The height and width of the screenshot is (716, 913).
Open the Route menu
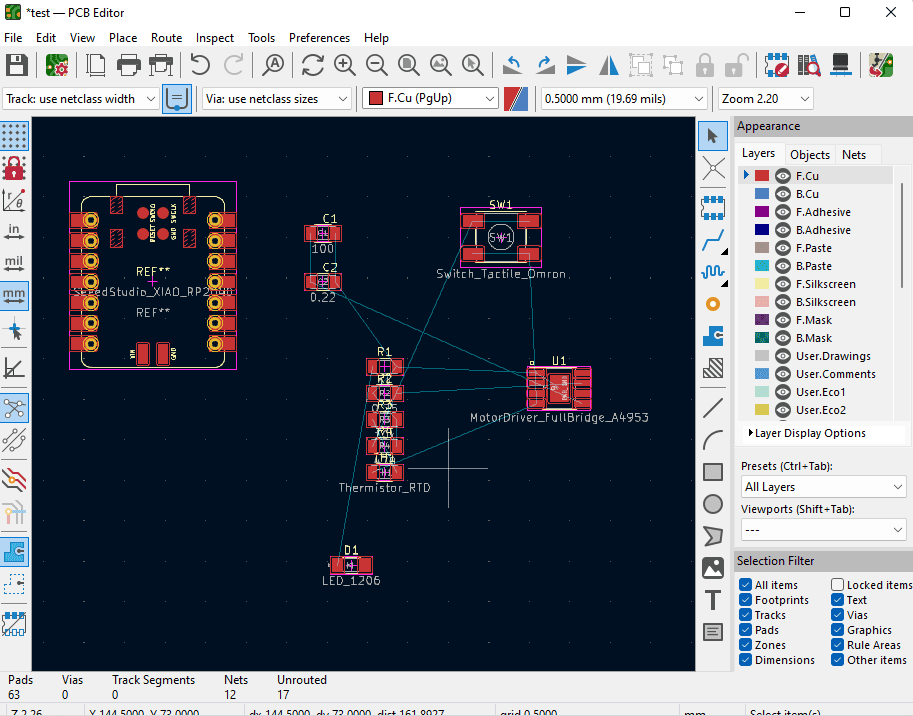point(167,38)
